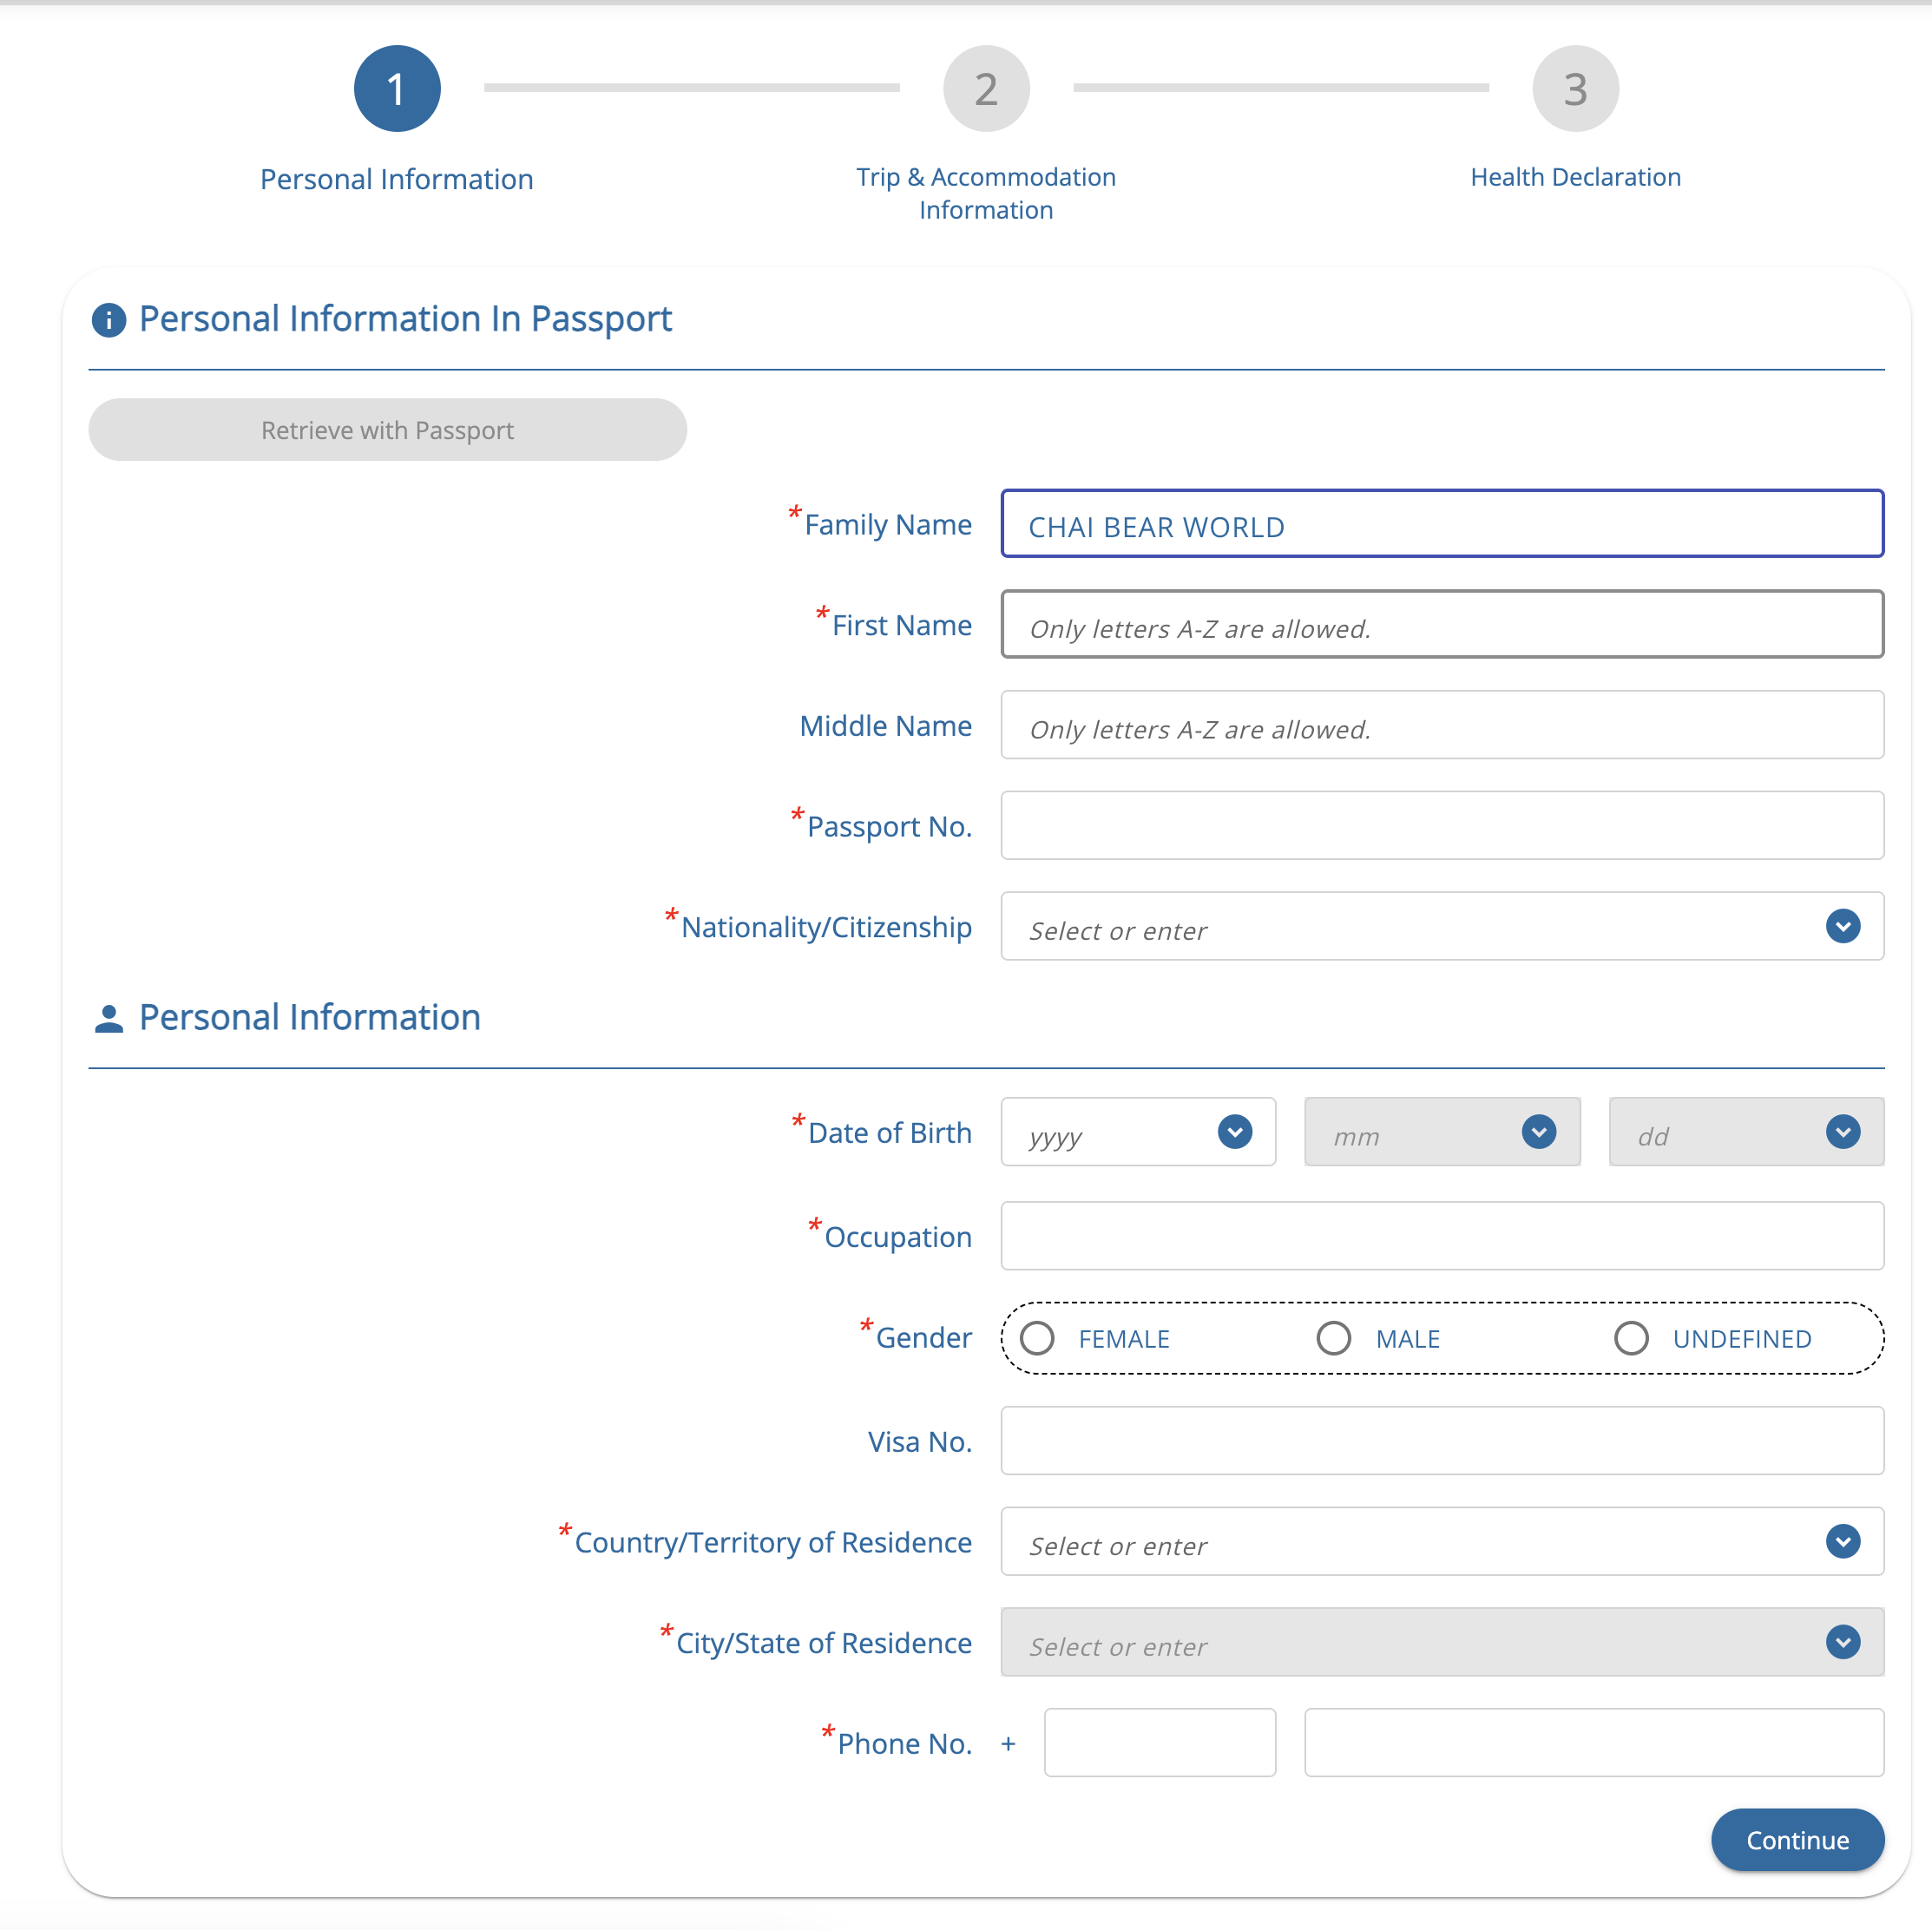1932x1930 pixels.
Task: Open the birth year yyyy dropdown
Action: pyautogui.click(x=1137, y=1132)
